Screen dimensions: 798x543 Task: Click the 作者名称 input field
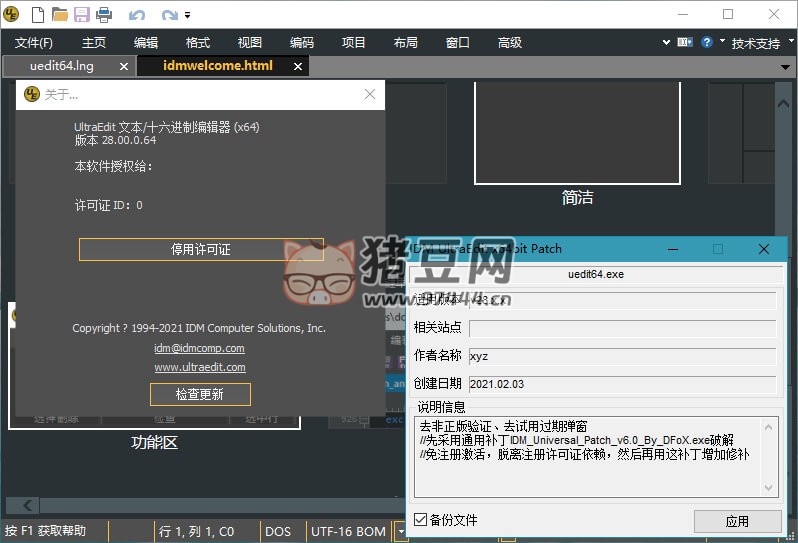[622, 355]
